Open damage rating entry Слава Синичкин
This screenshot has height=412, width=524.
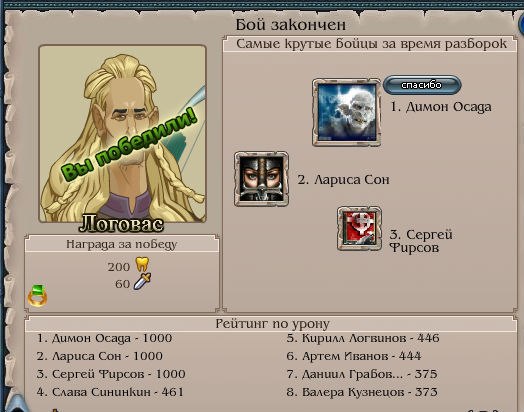(110, 392)
